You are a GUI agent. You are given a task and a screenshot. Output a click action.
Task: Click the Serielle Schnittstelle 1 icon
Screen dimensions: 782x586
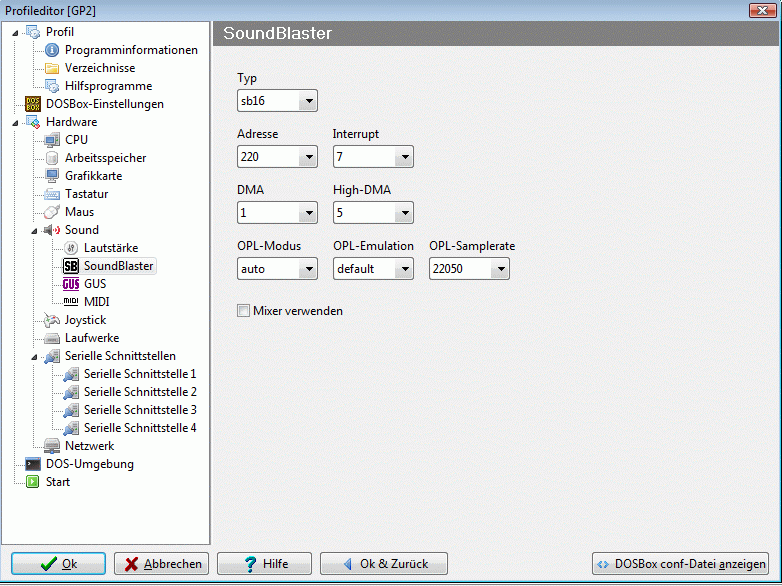click(71, 374)
